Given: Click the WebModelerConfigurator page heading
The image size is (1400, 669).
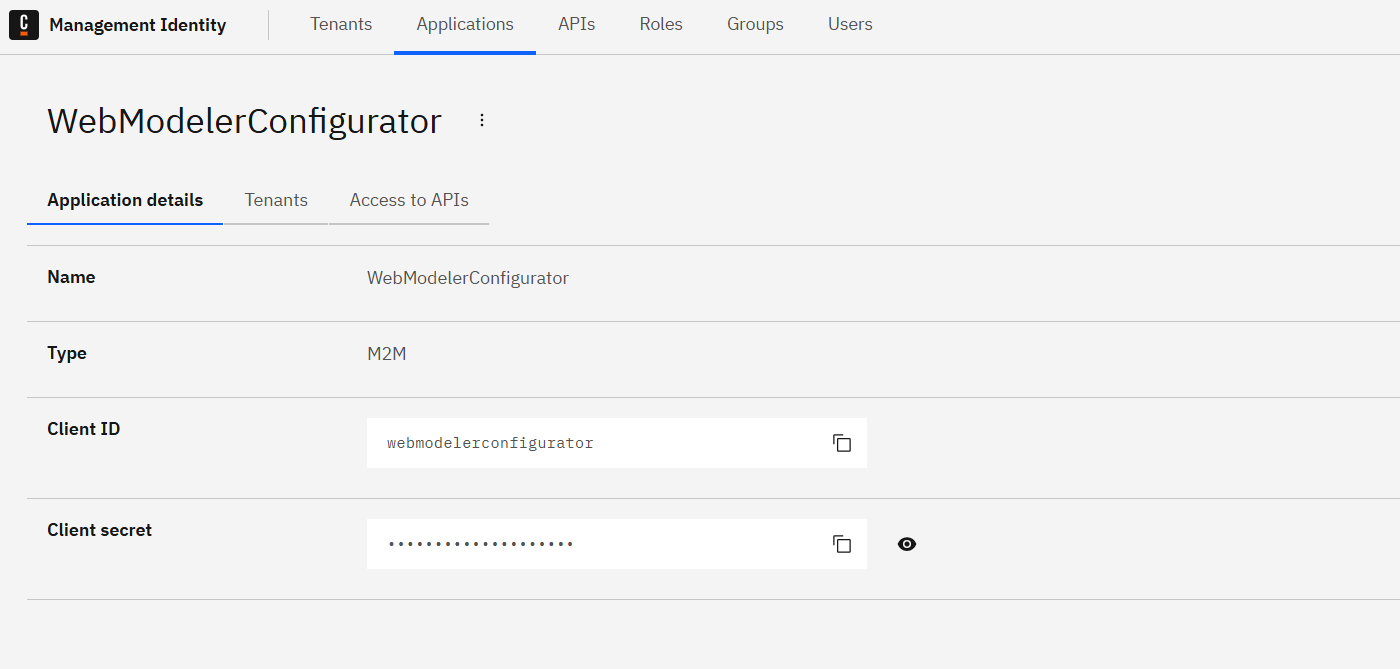Looking at the screenshot, I should pos(244,121).
